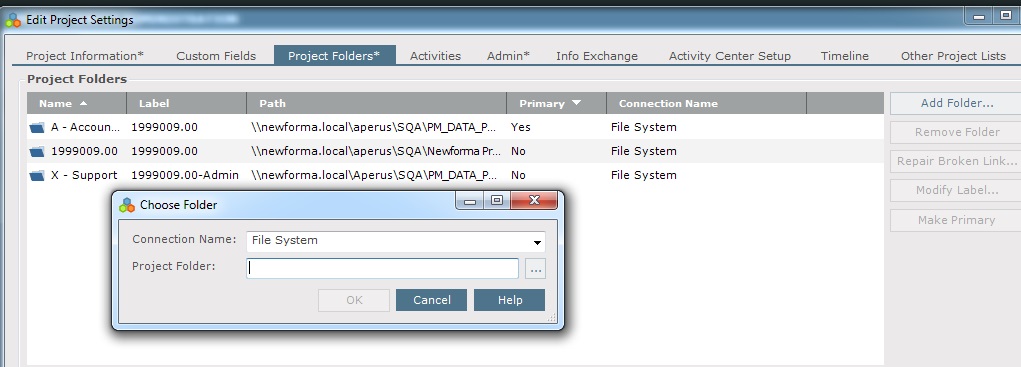Select the 1999009.00-Admin label cell
1021x367 pixels.
click(x=185, y=176)
